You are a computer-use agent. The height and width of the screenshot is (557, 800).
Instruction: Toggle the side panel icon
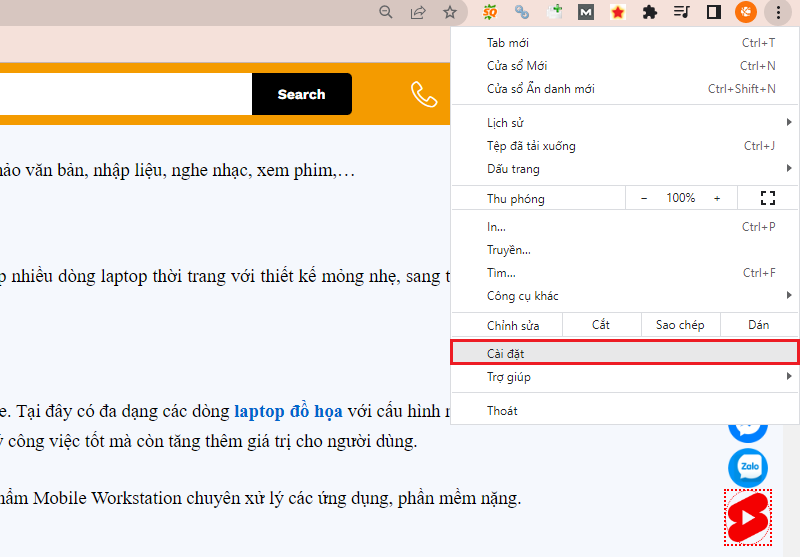pyautogui.click(x=714, y=12)
